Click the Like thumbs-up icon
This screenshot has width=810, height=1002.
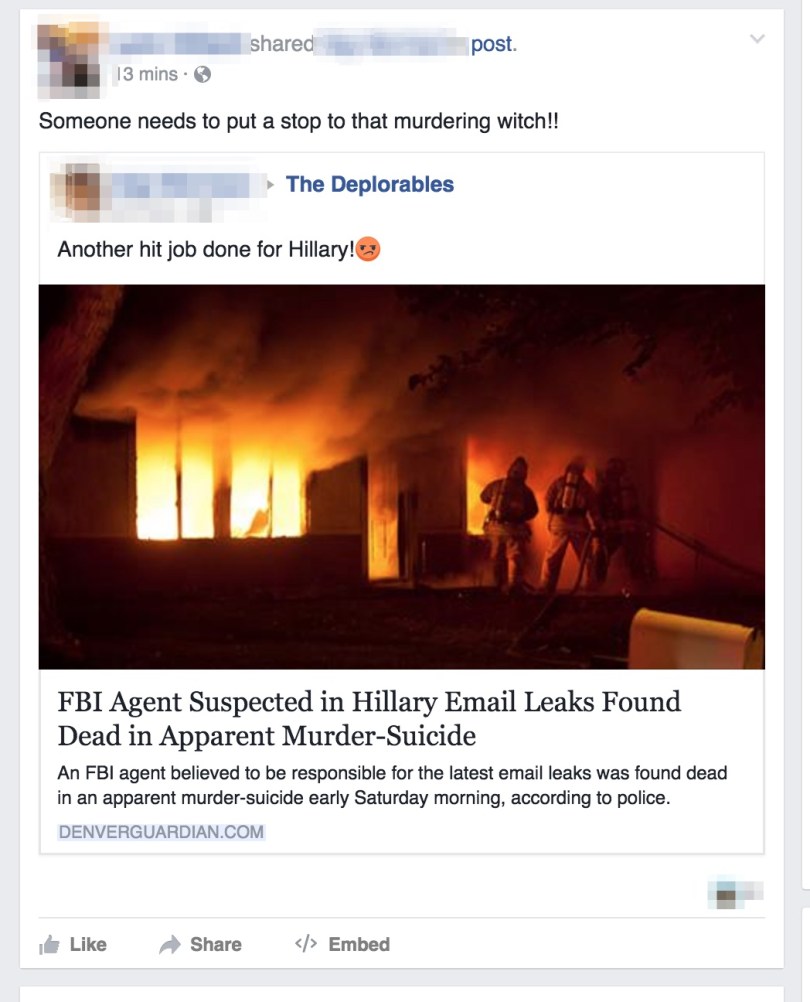coord(49,944)
